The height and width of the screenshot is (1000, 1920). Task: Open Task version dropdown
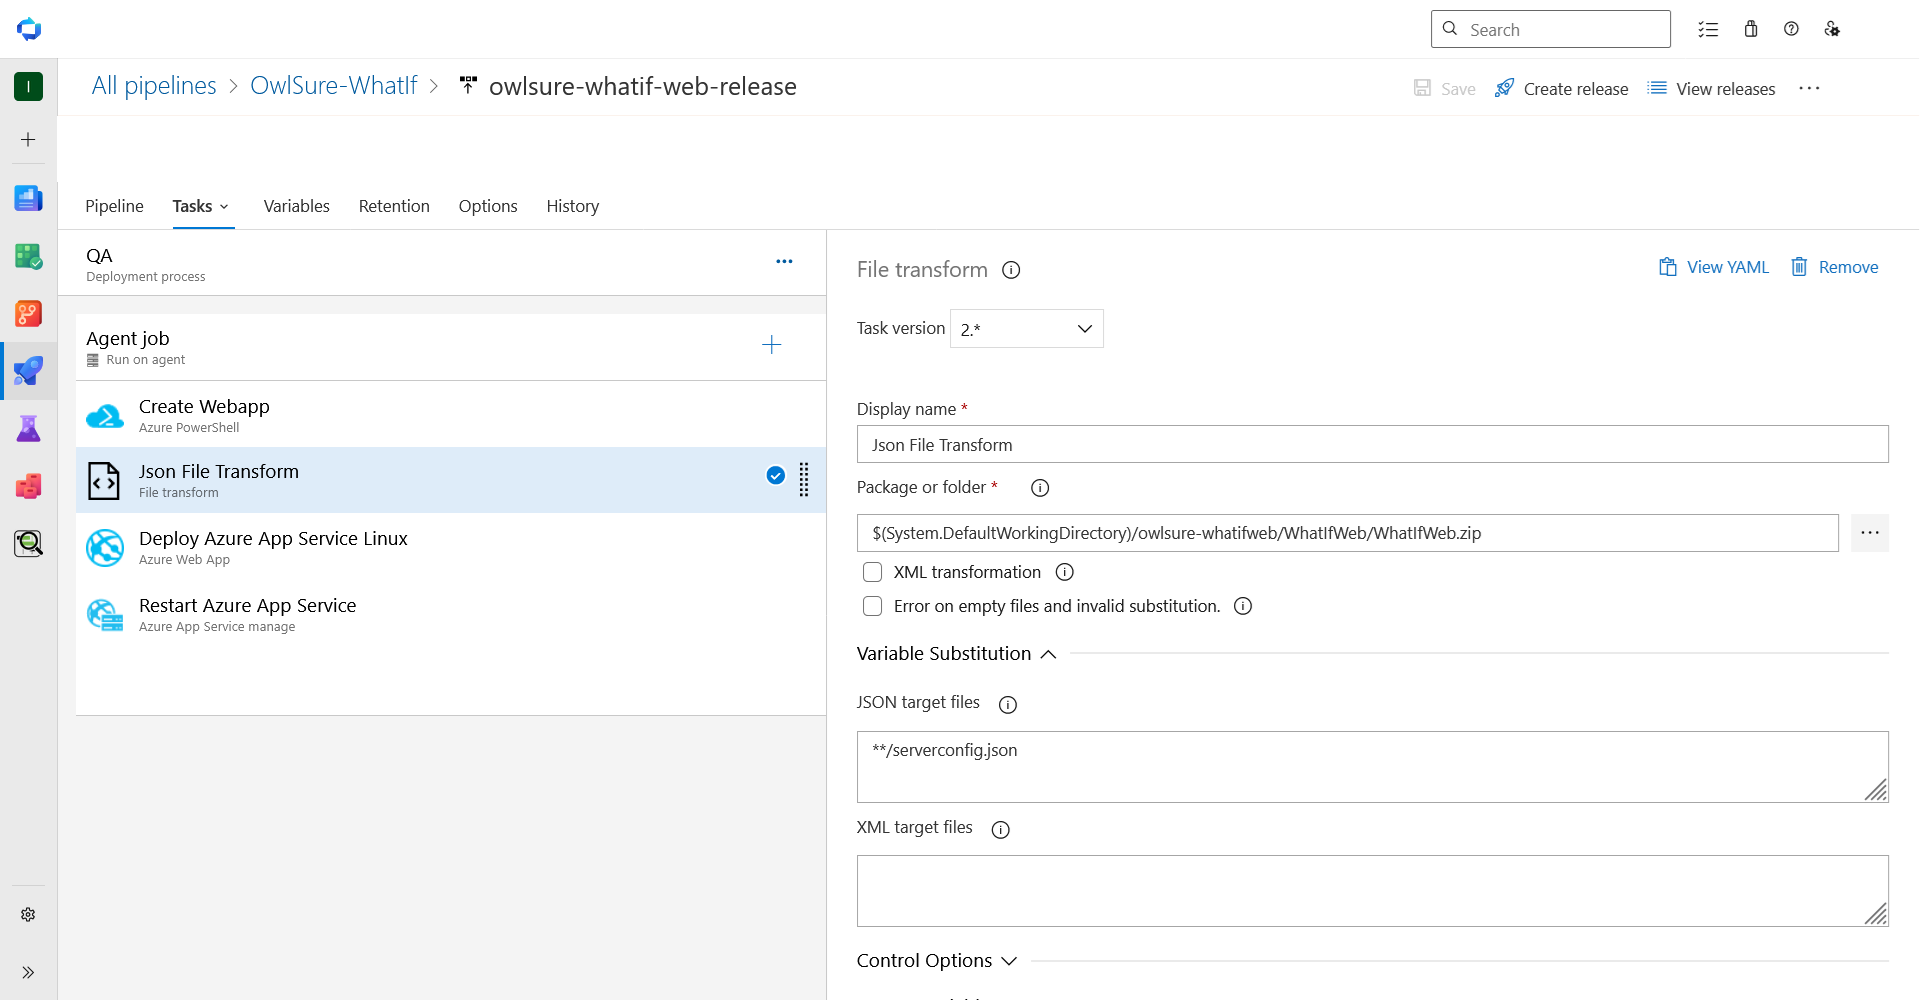point(1027,329)
